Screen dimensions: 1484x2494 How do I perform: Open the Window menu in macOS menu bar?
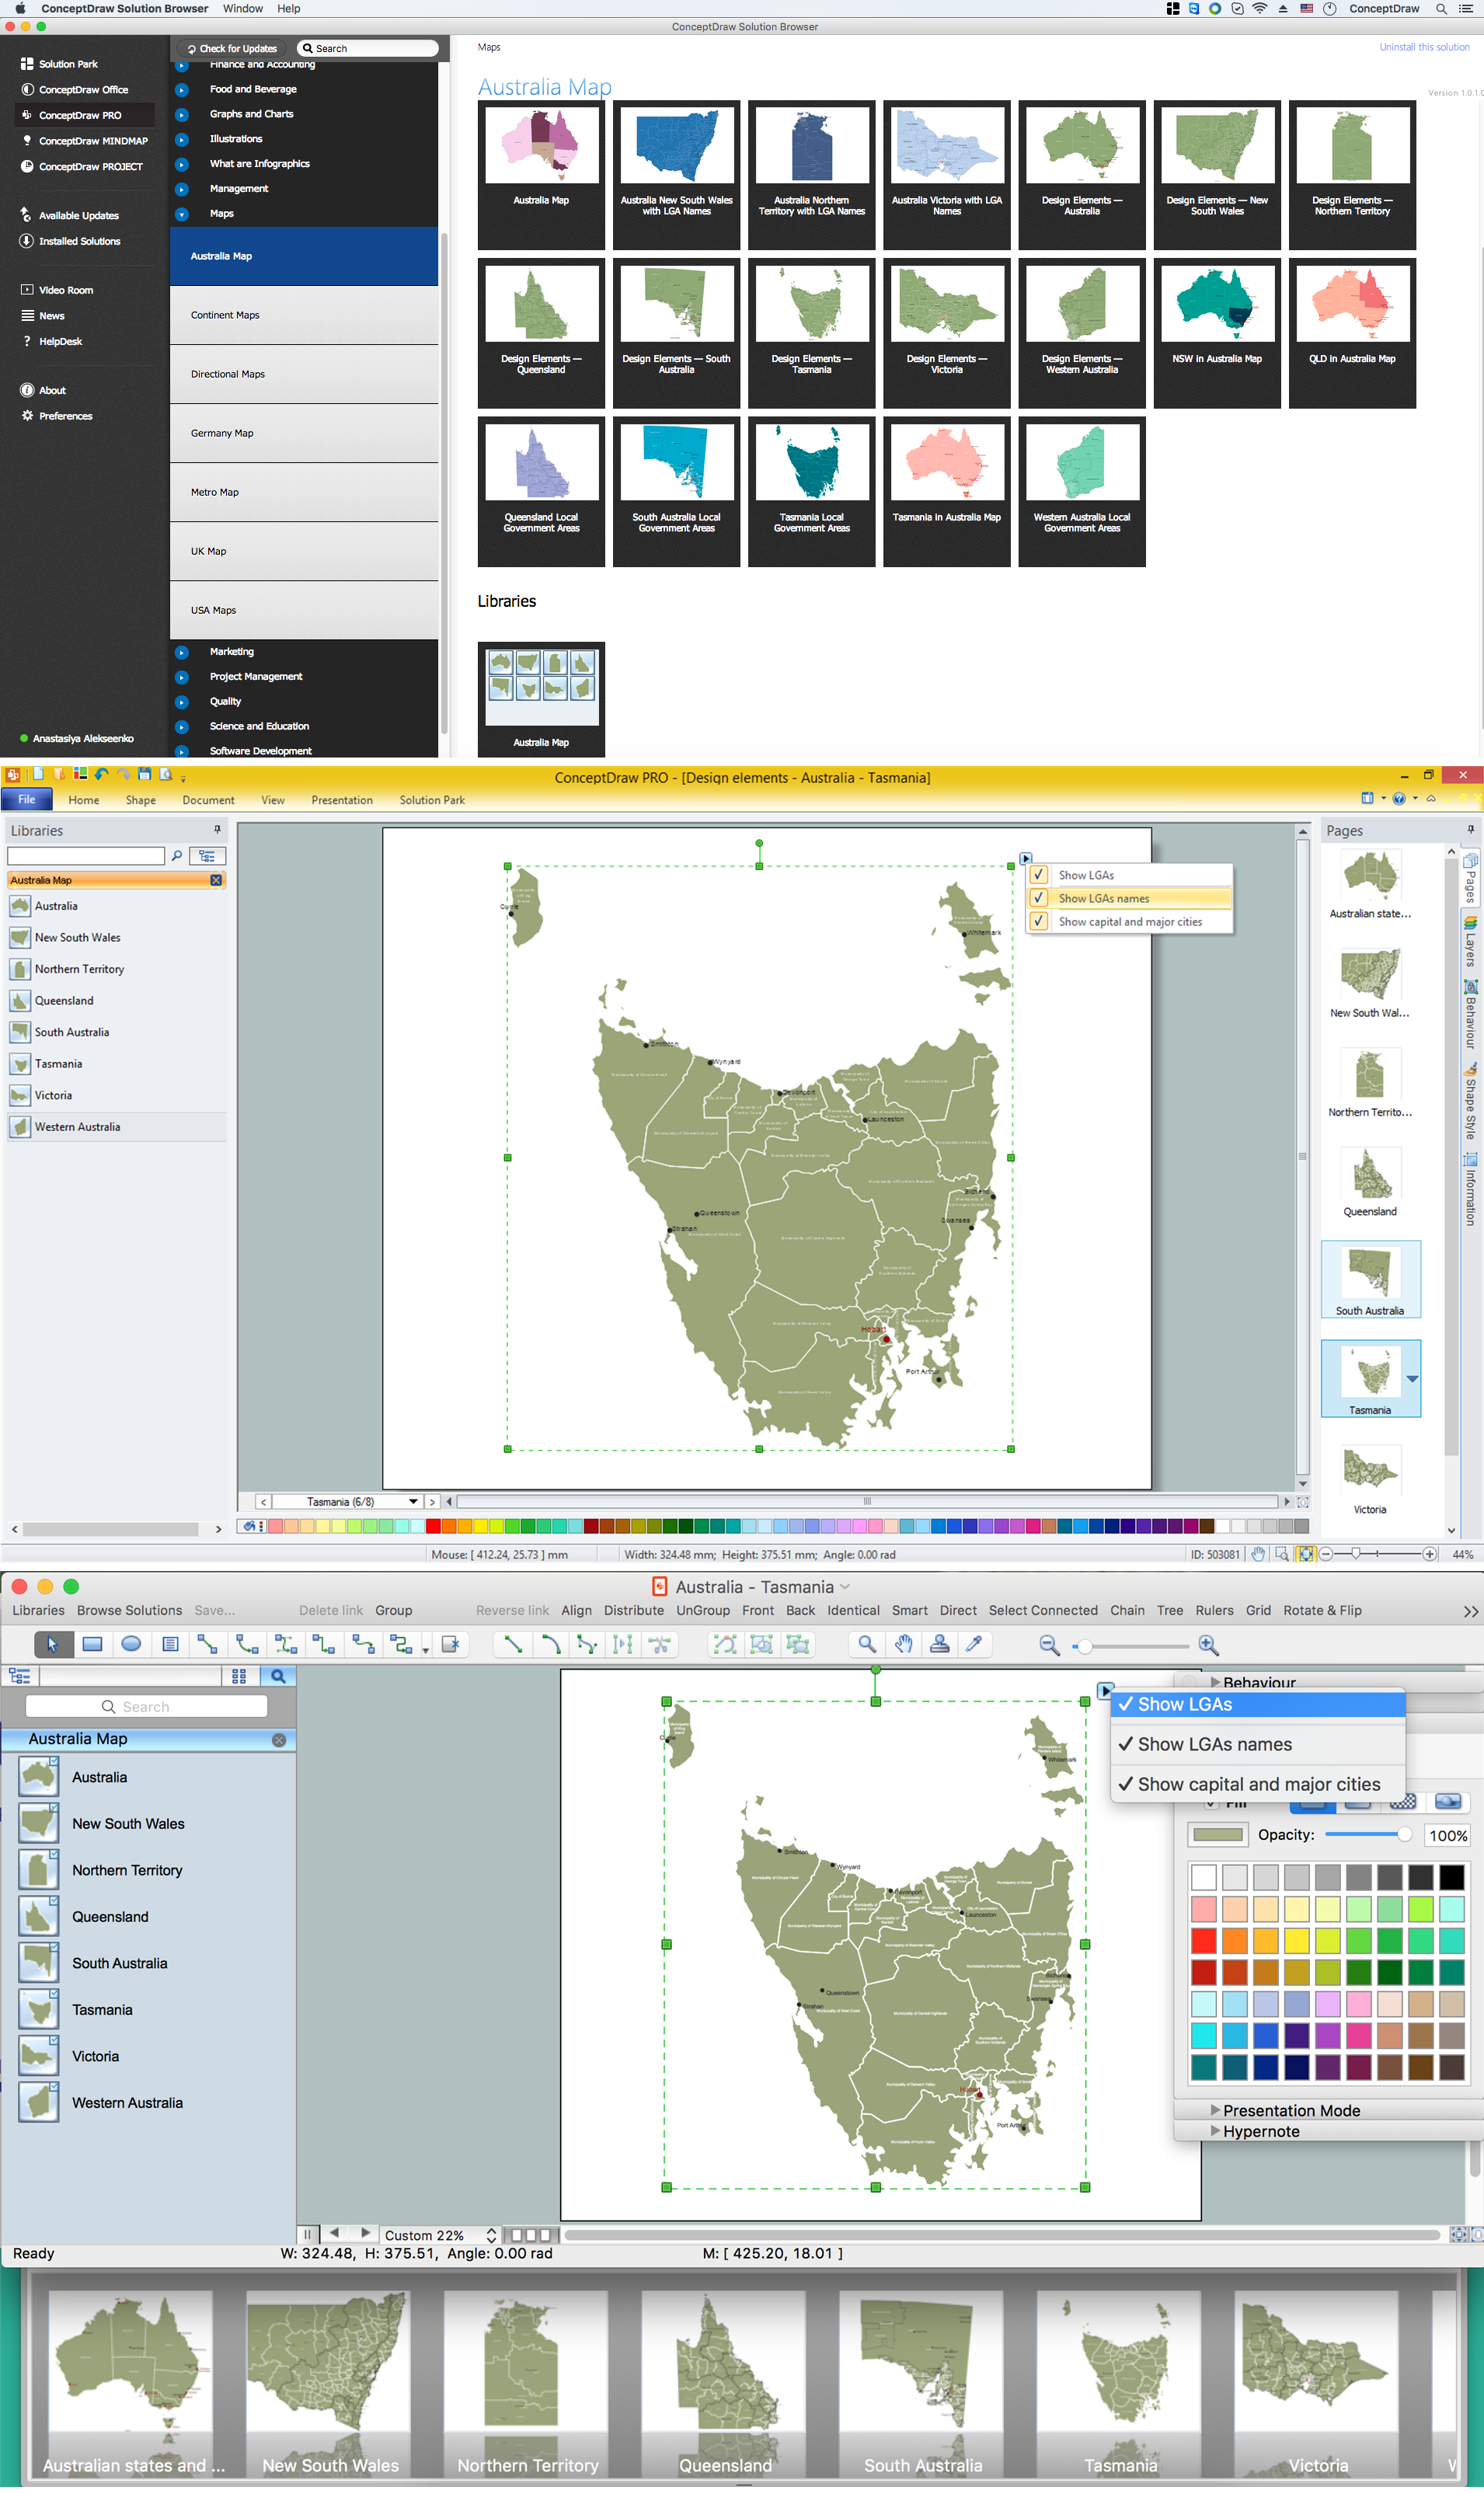click(243, 9)
